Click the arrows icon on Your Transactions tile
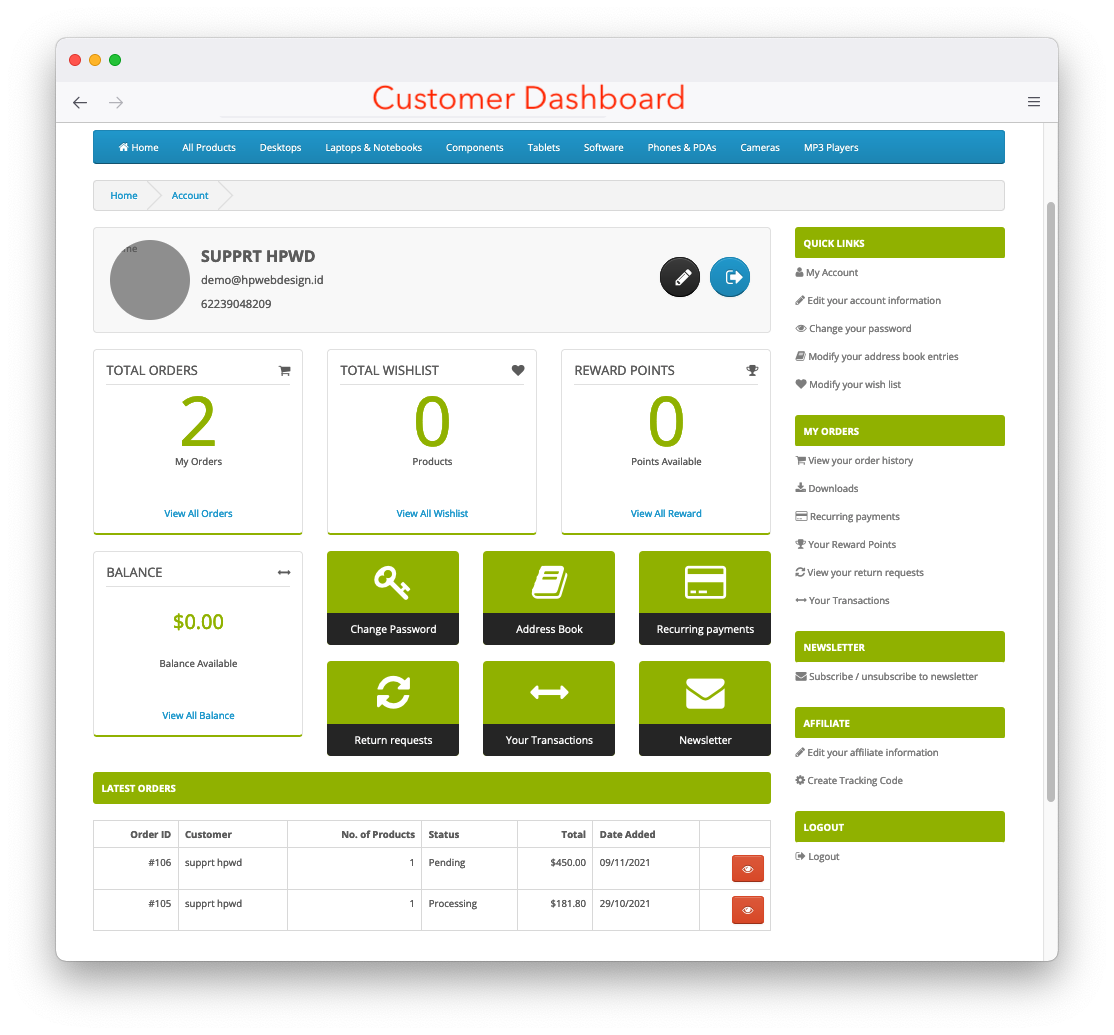 tap(548, 692)
